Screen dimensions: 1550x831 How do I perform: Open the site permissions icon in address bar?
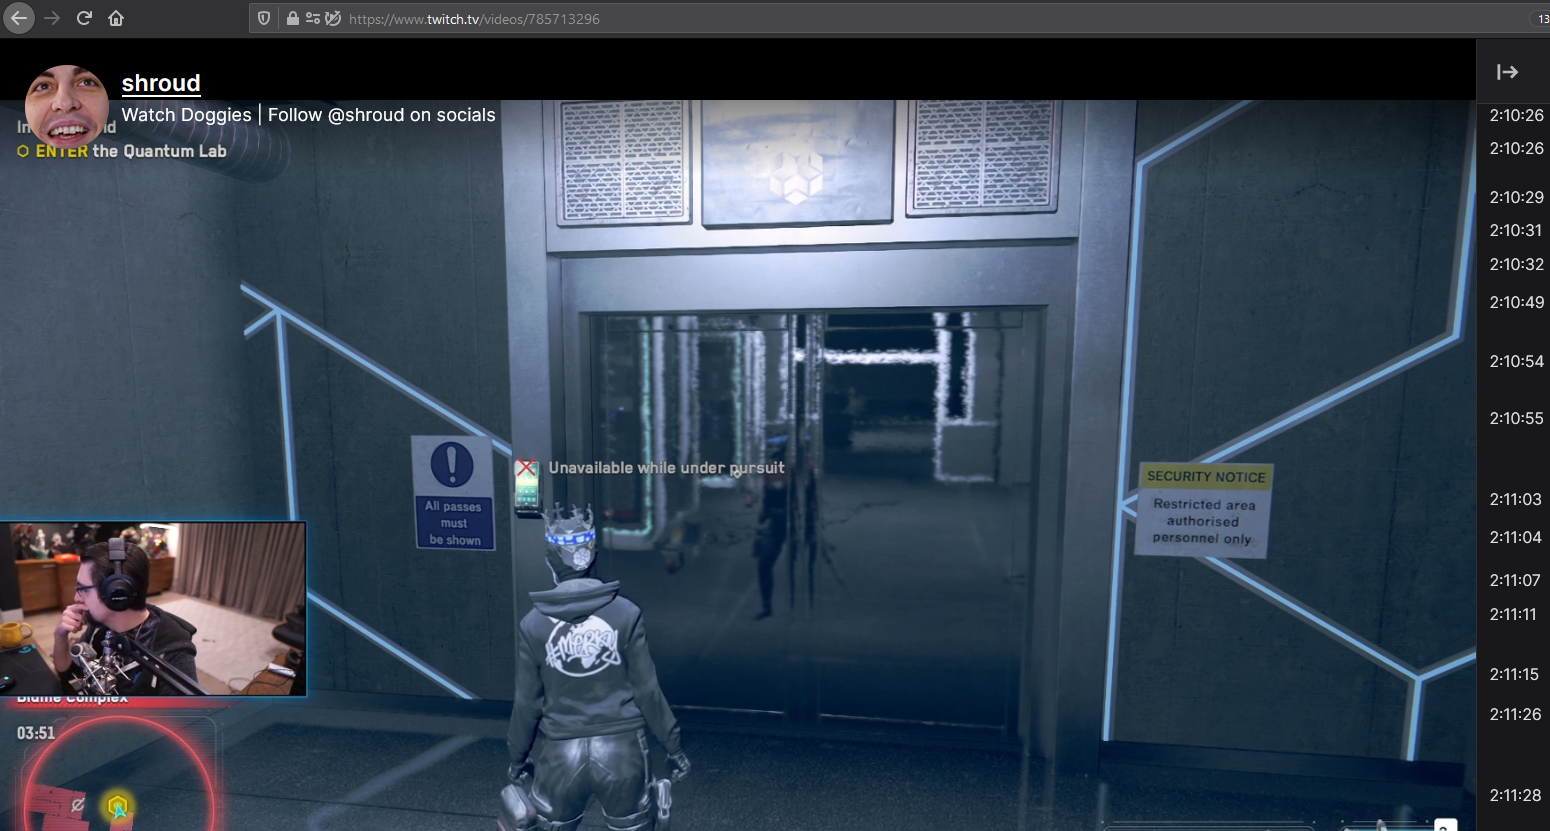pos(313,18)
